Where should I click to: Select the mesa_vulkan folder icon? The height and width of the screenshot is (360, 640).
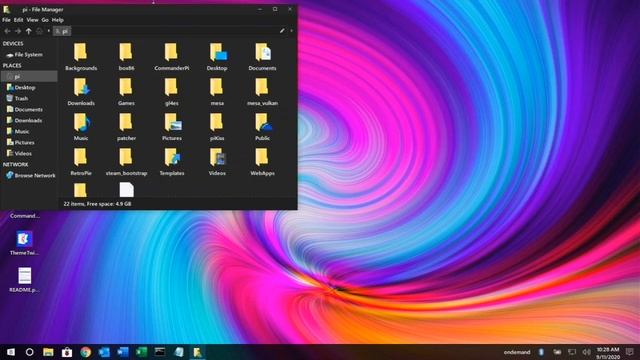(262, 87)
